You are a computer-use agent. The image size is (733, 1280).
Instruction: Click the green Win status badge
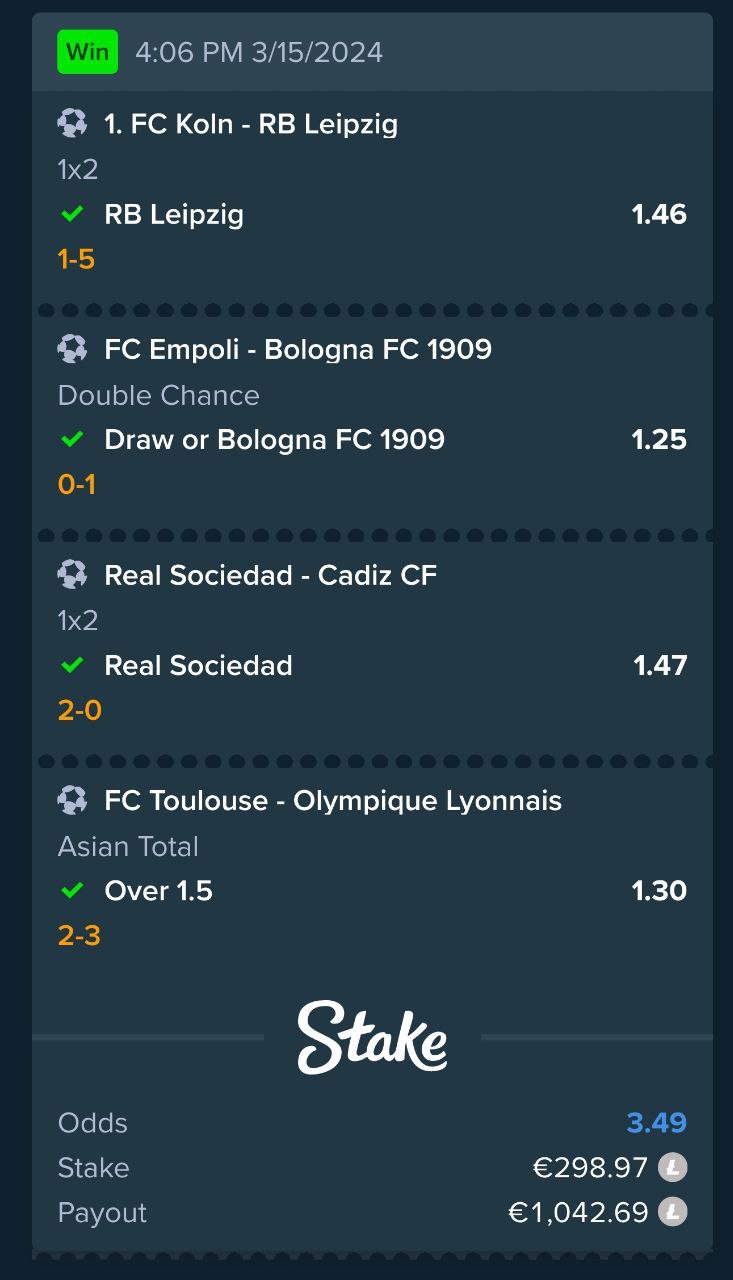tap(88, 52)
